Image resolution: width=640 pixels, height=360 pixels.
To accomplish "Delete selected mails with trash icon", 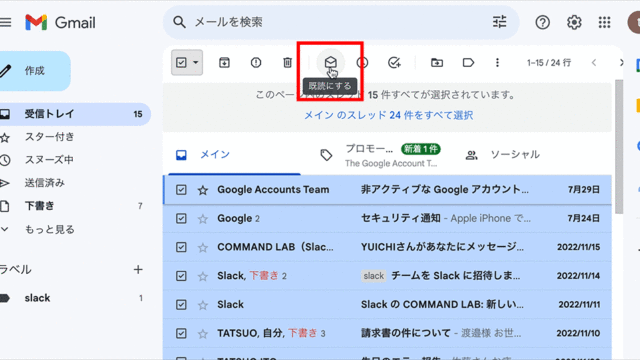I will point(287,62).
